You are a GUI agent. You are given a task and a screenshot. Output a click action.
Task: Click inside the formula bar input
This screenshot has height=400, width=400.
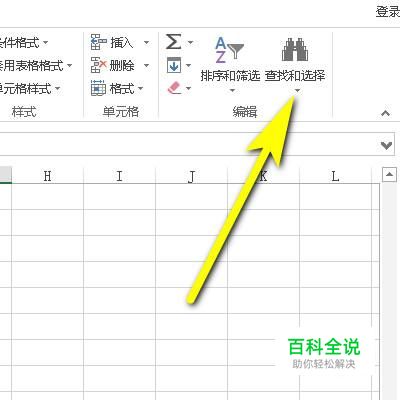click(x=188, y=145)
